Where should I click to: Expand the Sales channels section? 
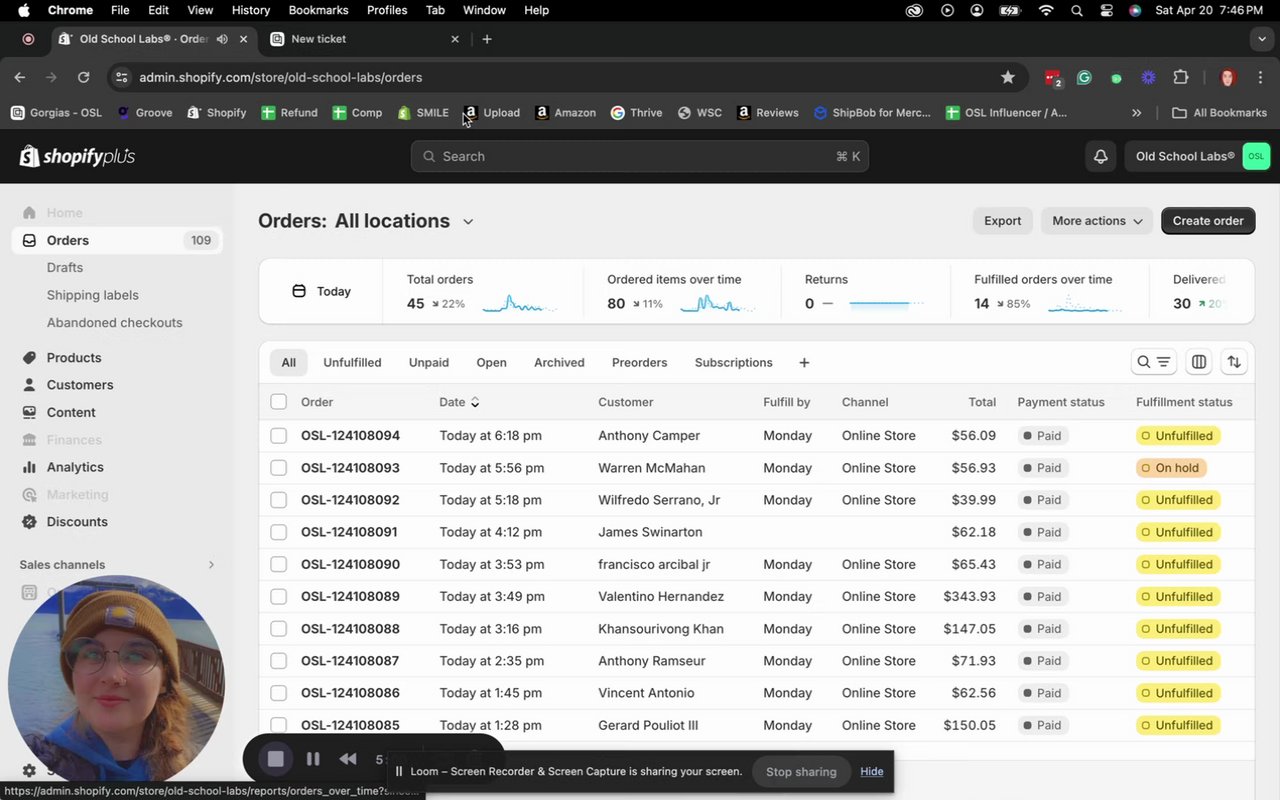click(x=211, y=565)
